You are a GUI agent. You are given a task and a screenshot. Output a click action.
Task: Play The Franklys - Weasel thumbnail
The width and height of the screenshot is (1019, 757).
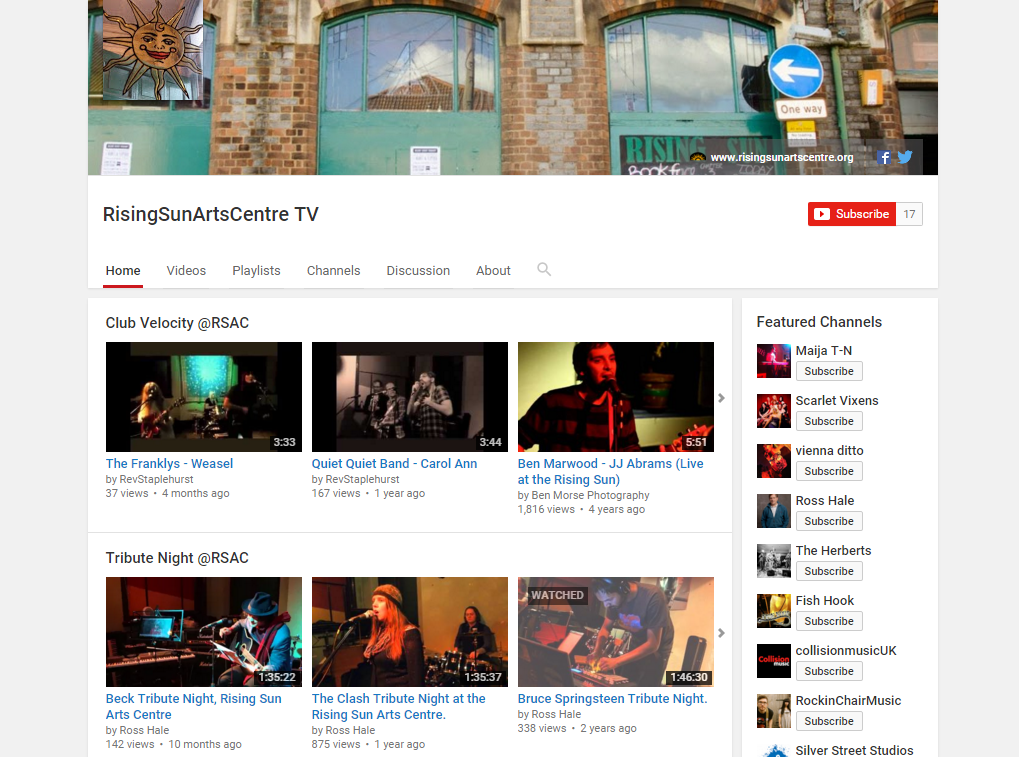[x=203, y=397]
